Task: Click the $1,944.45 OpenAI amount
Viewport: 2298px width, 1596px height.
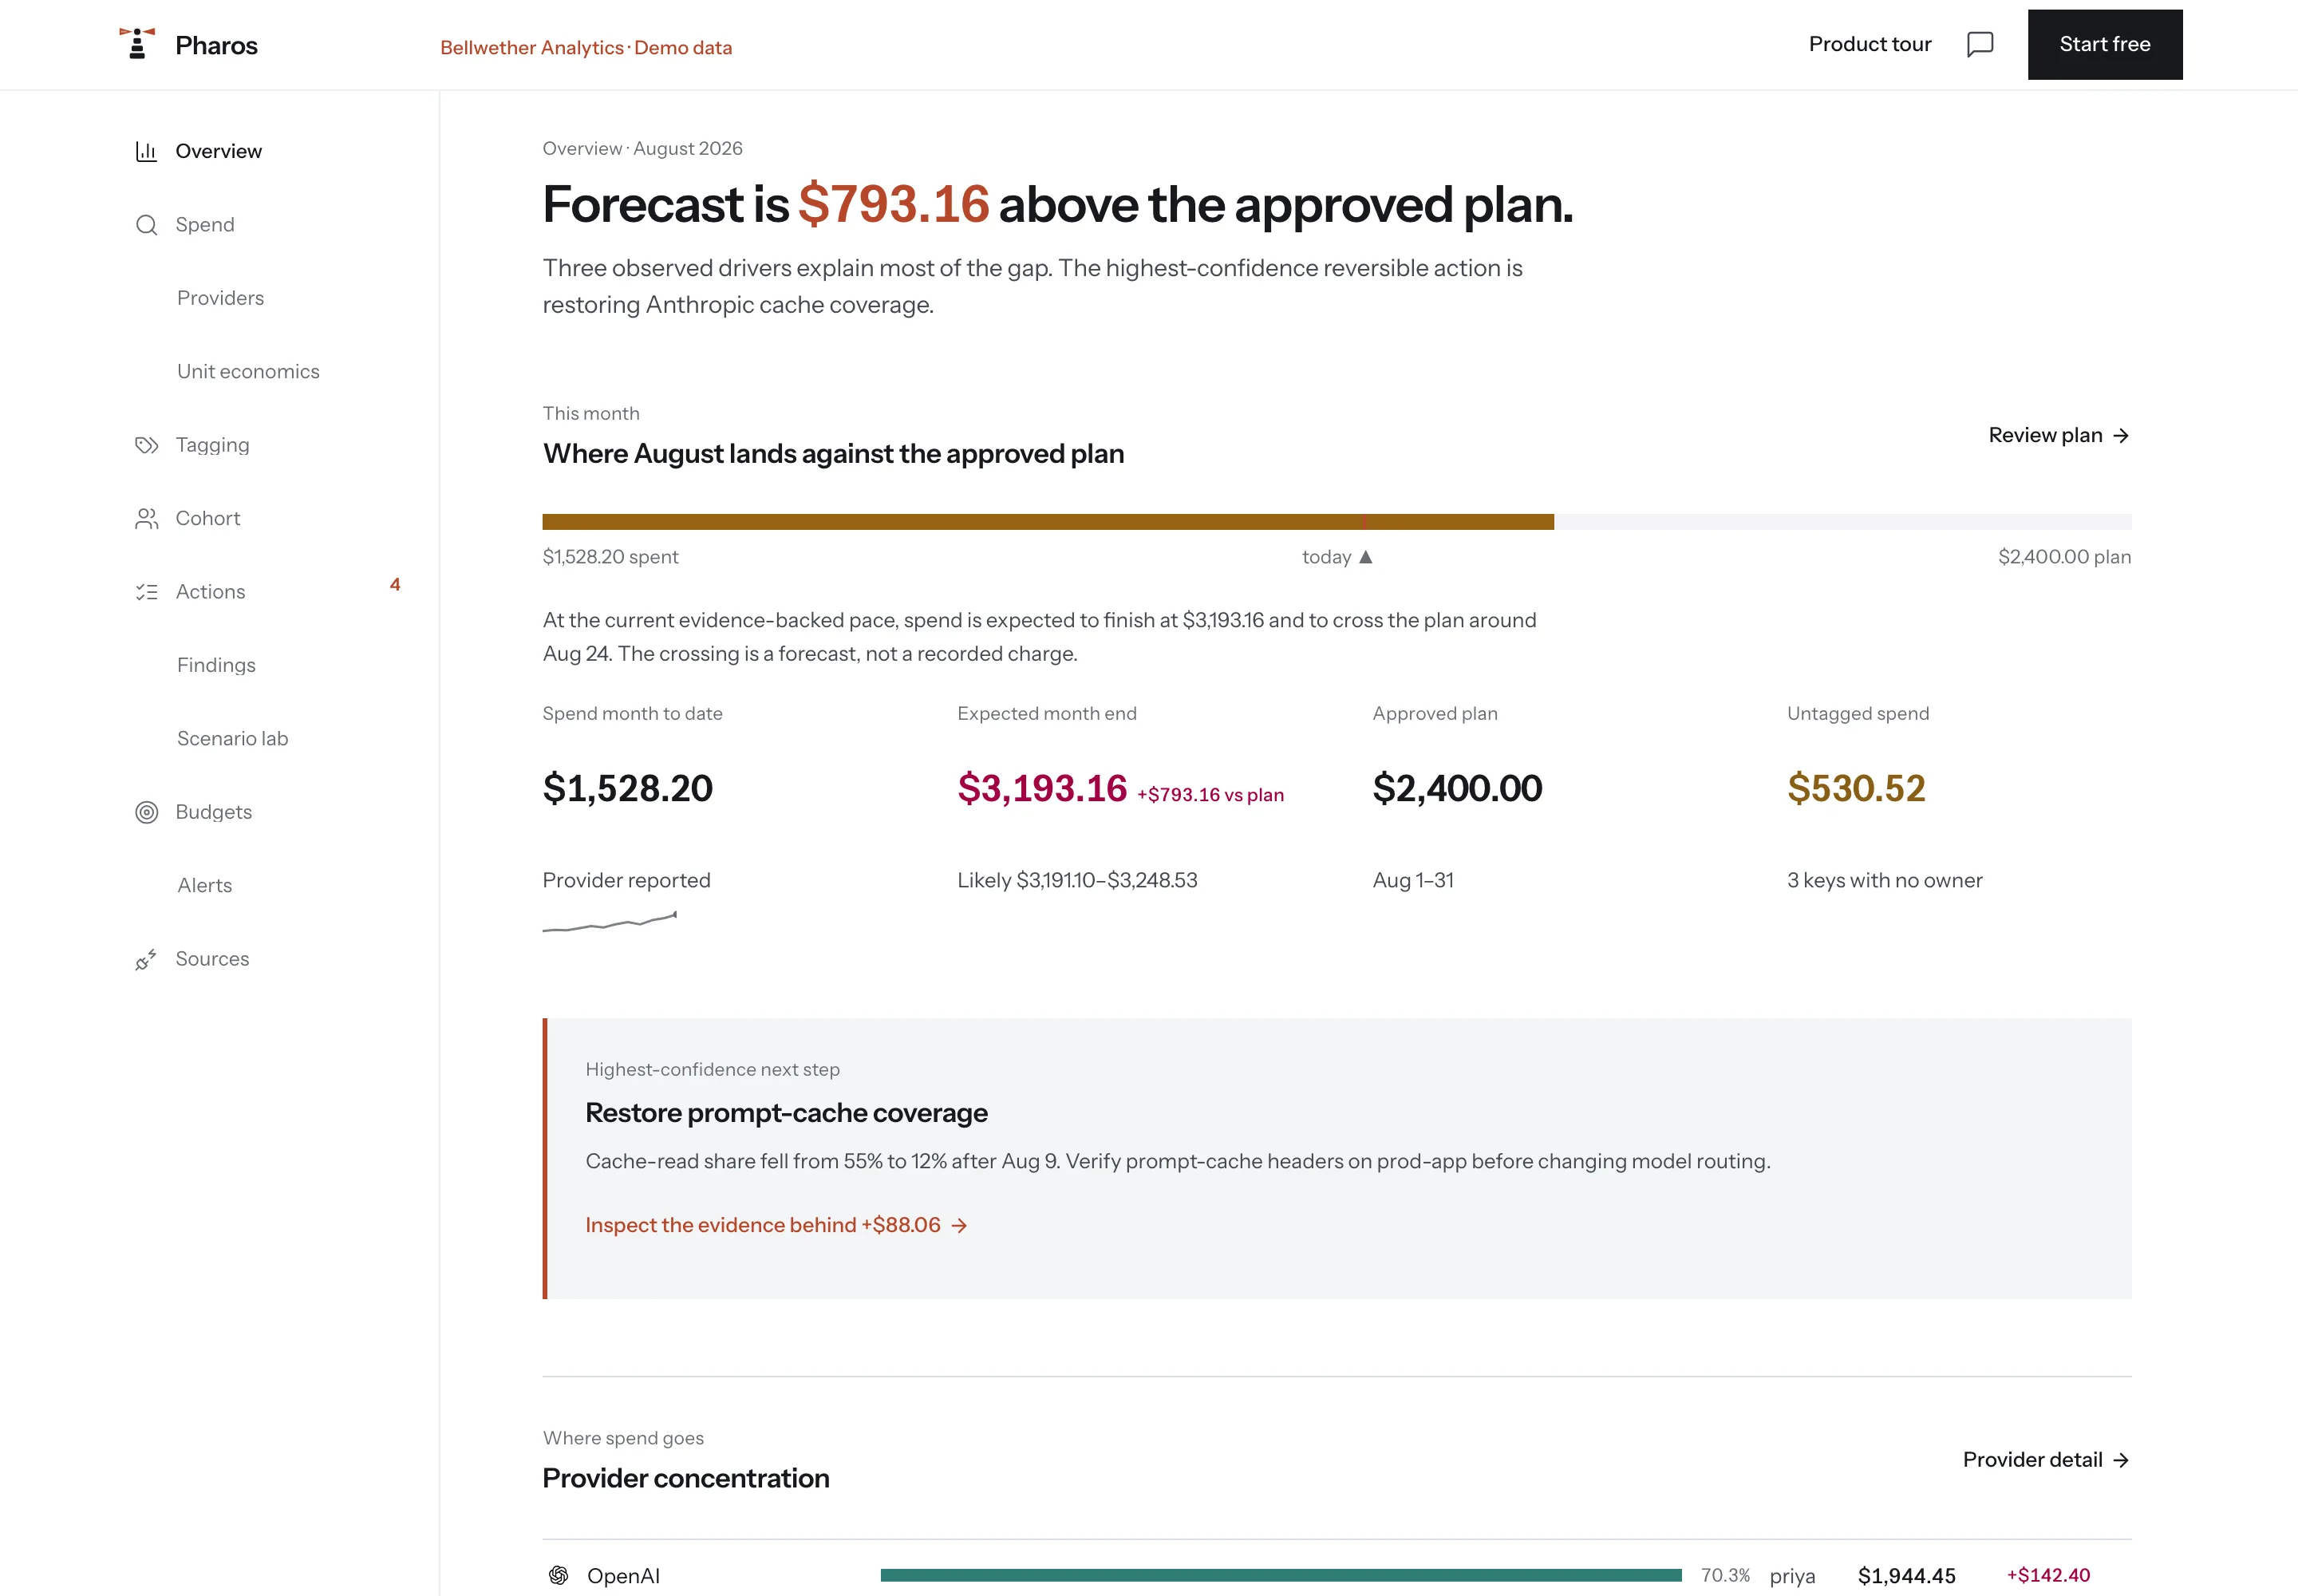Action: 1906,1576
